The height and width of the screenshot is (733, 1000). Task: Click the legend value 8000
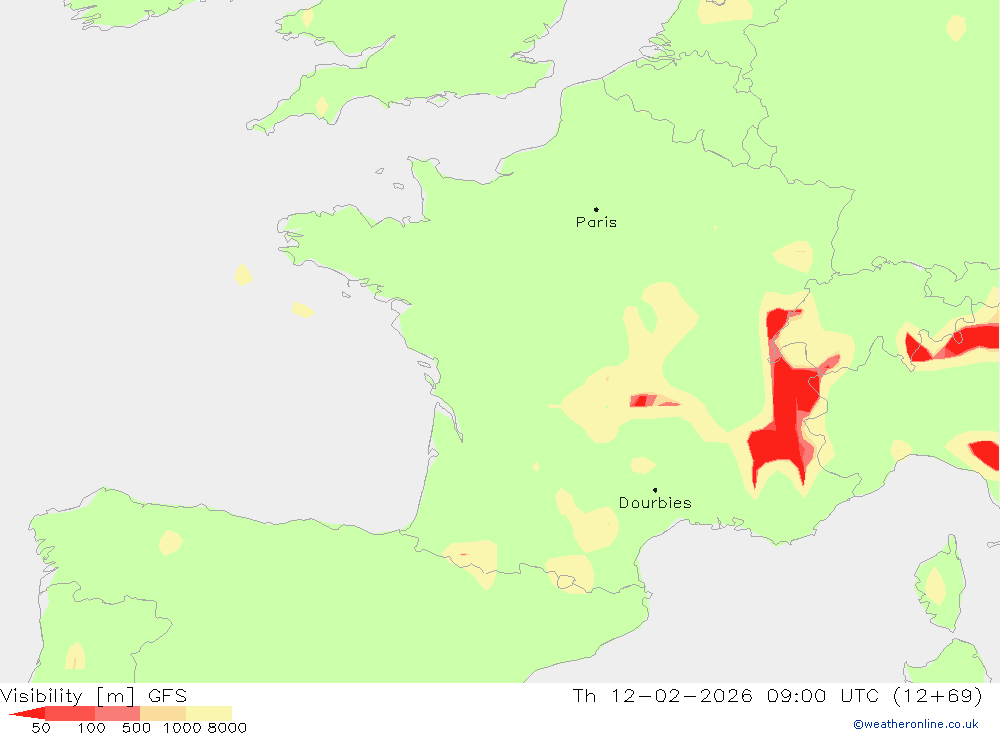coord(227,728)
